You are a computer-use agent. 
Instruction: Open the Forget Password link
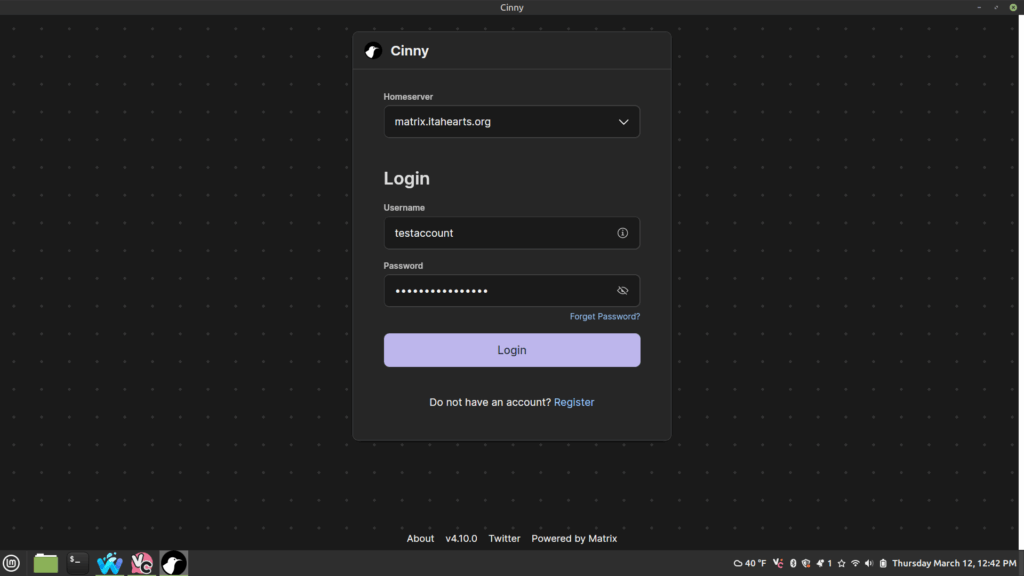604,316
